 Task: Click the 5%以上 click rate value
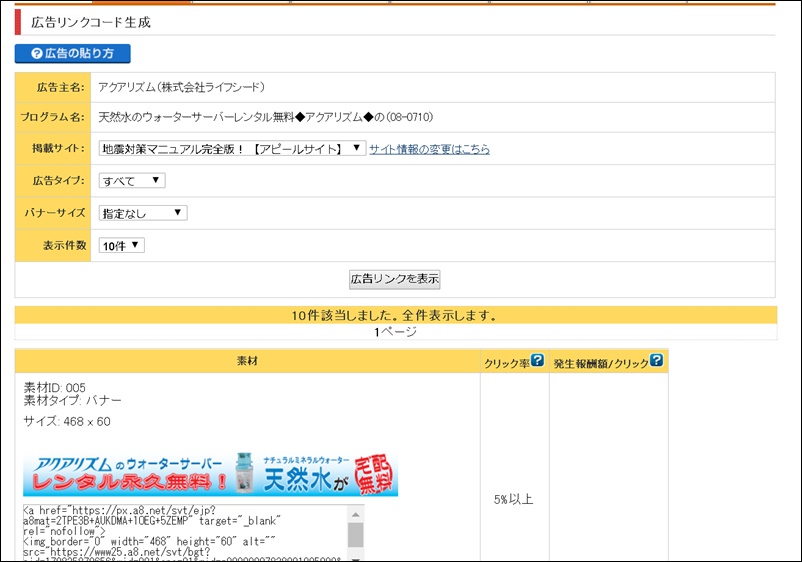coord(514,500)
